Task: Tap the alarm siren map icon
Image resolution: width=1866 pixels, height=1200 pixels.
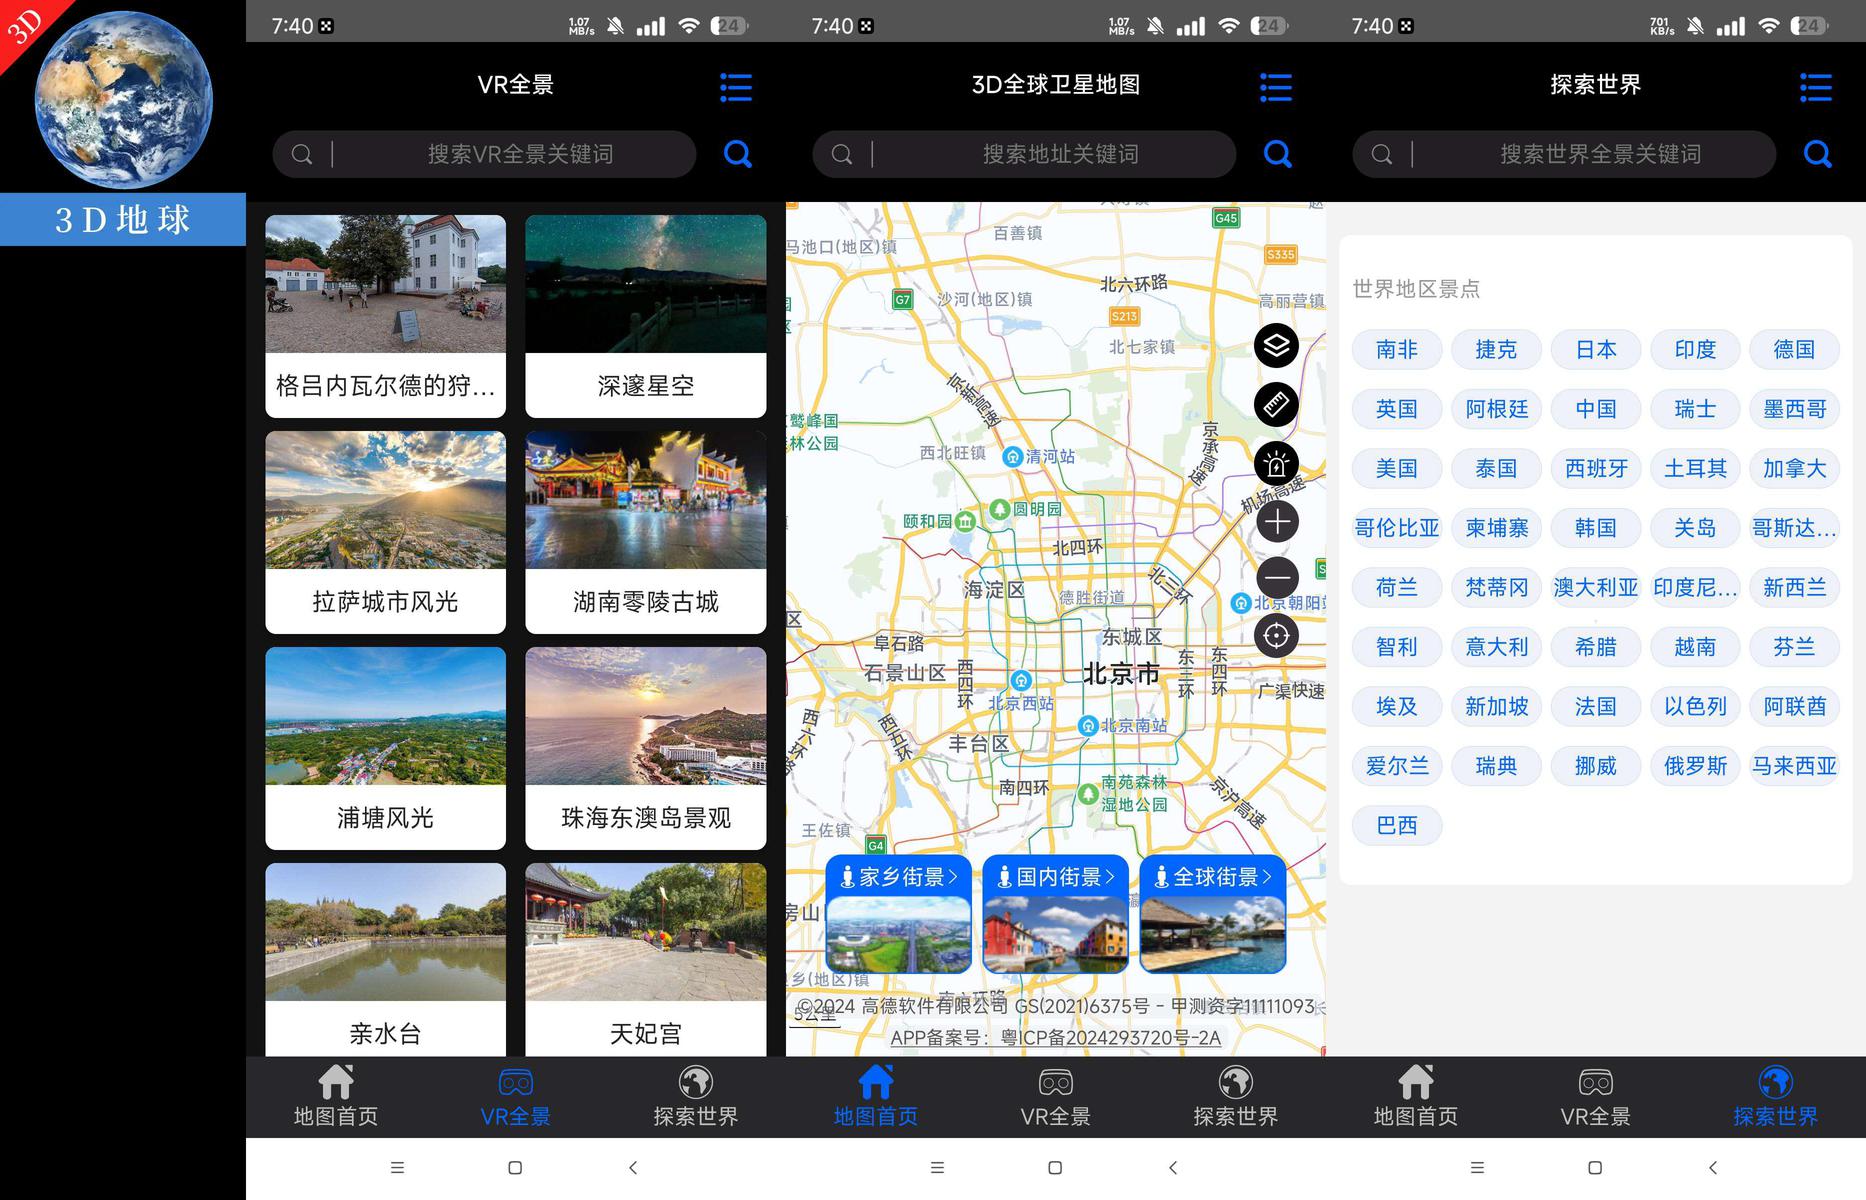Action: [x=1276, y=464]
